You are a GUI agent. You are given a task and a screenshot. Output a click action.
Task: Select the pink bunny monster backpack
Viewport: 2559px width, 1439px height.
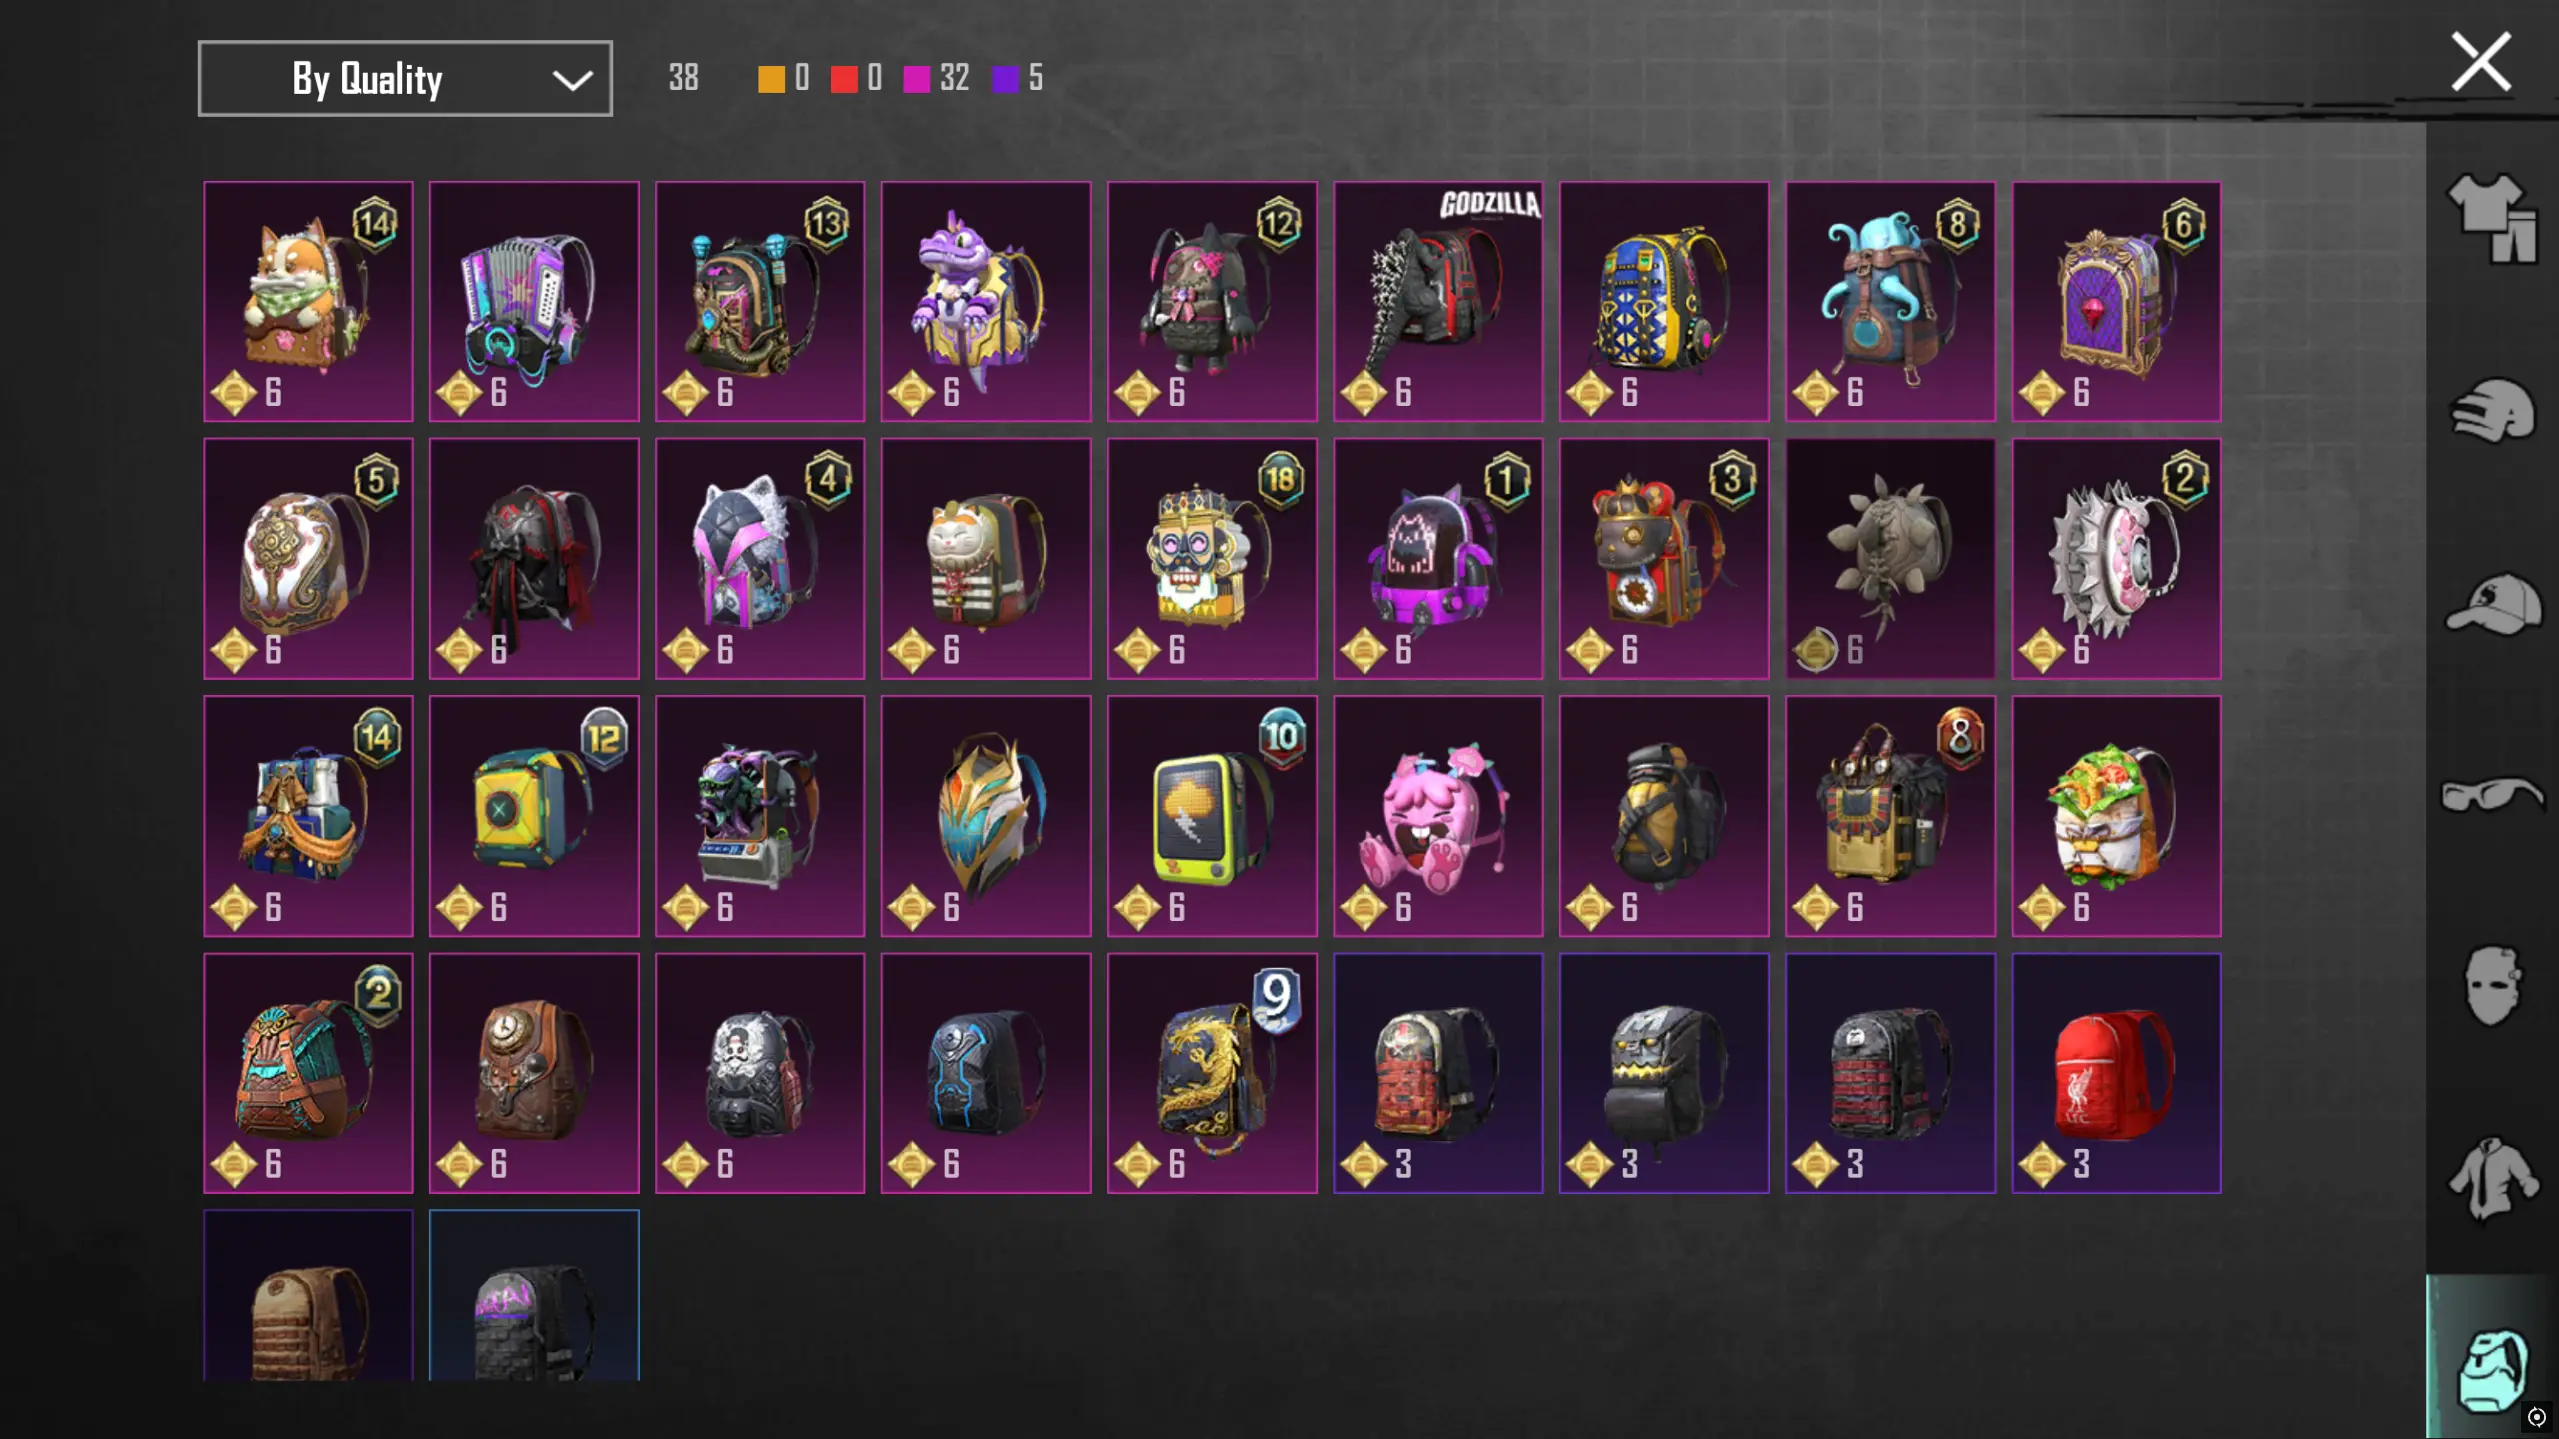tap(1438, 816)
